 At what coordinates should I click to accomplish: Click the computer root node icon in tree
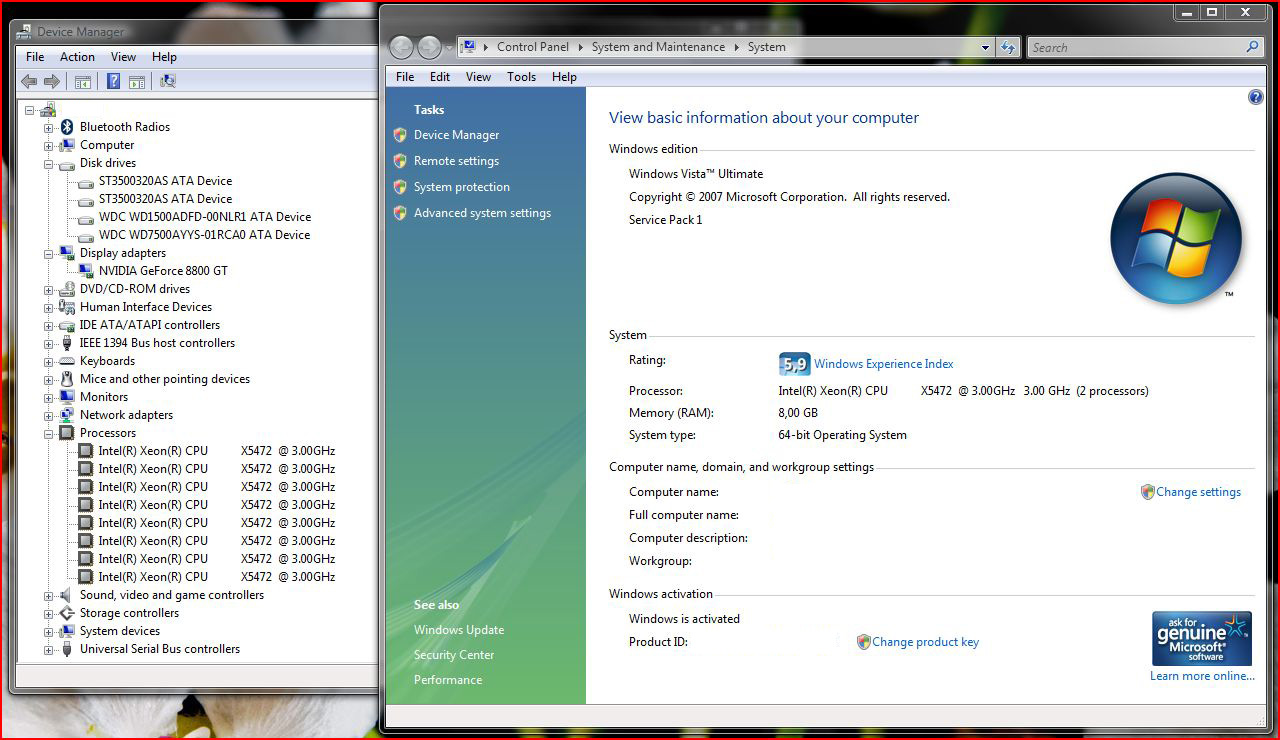click(48, 109)
